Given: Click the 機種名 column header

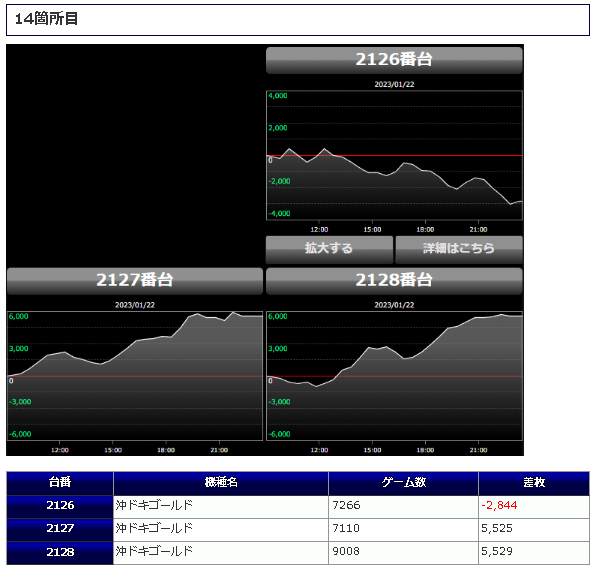Looking at the screenshot, I should pos(221,483).
